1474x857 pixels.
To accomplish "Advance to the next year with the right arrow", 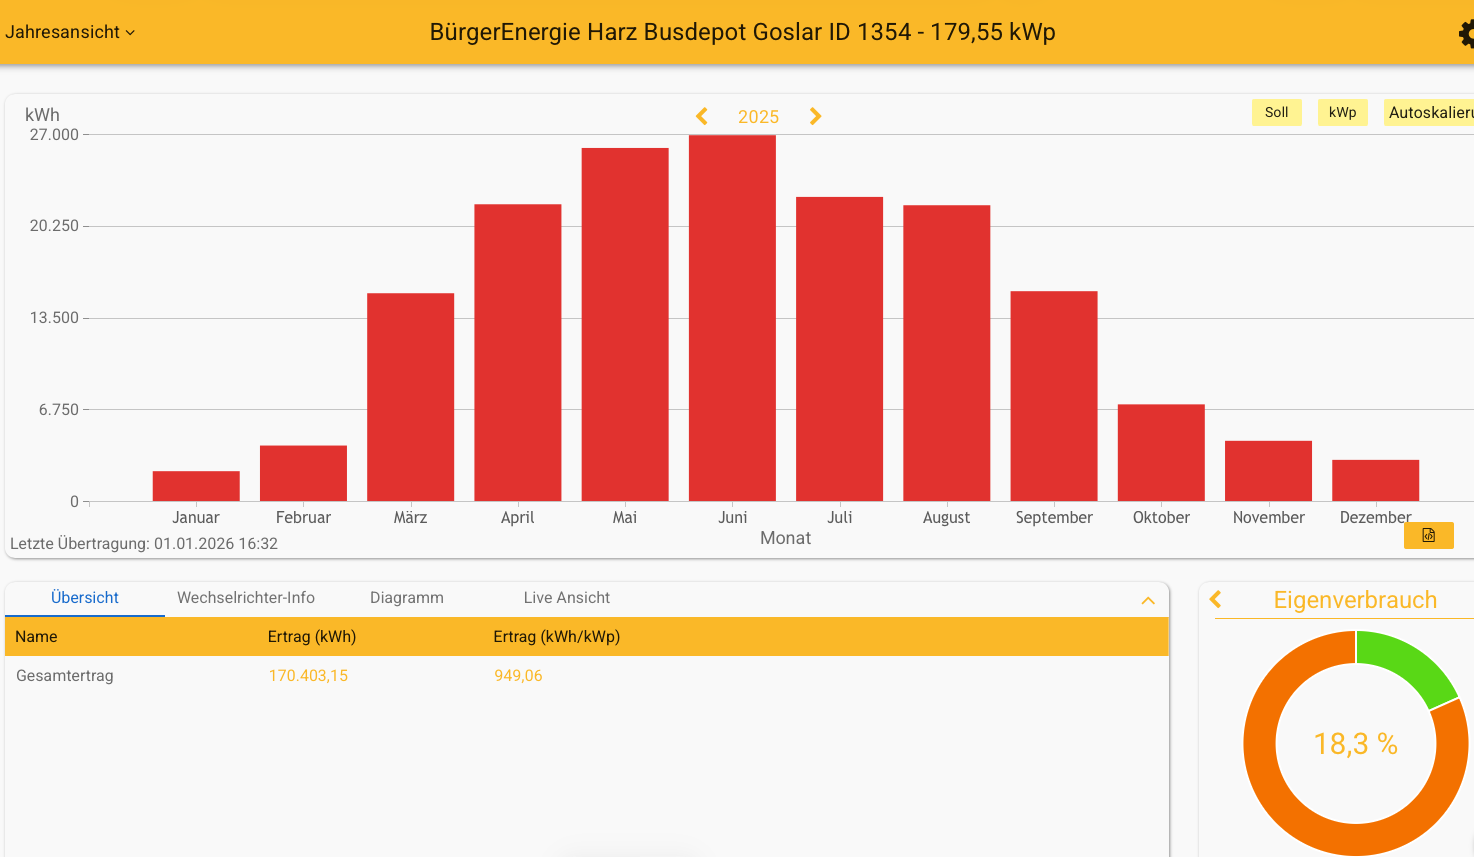I will tap(815, 117).
